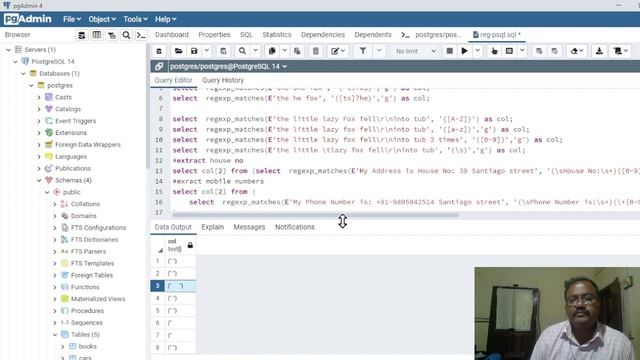Click the query editor horizontal scrollbar
640x360 pixels.
[x=316, y=215]
